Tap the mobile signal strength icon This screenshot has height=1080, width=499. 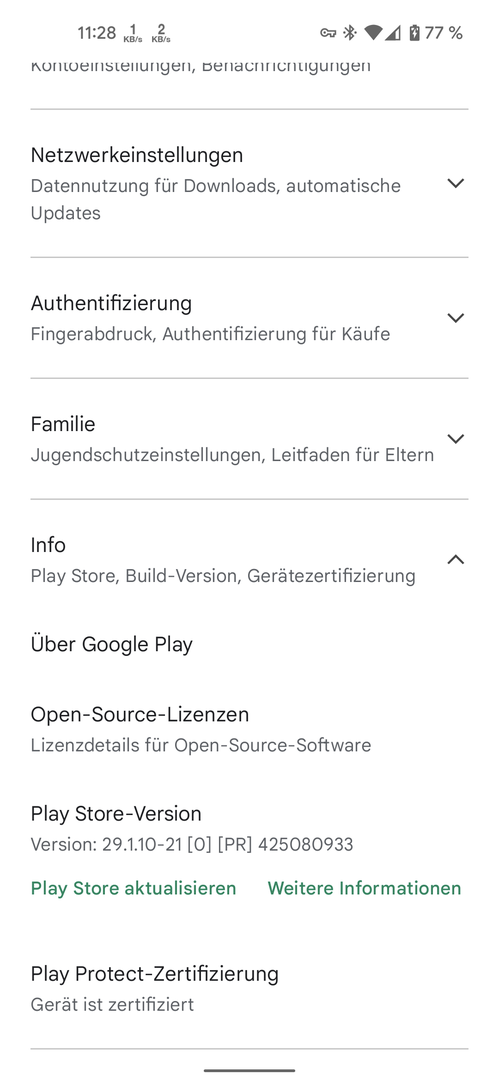[x=392, y=32]
